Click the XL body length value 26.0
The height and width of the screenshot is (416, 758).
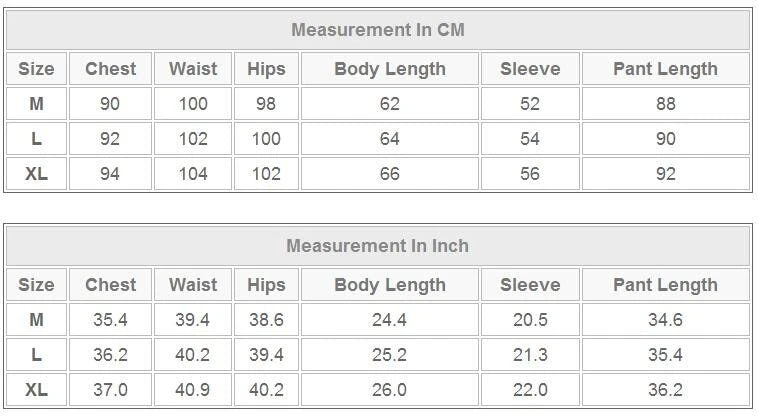point(390,390)
